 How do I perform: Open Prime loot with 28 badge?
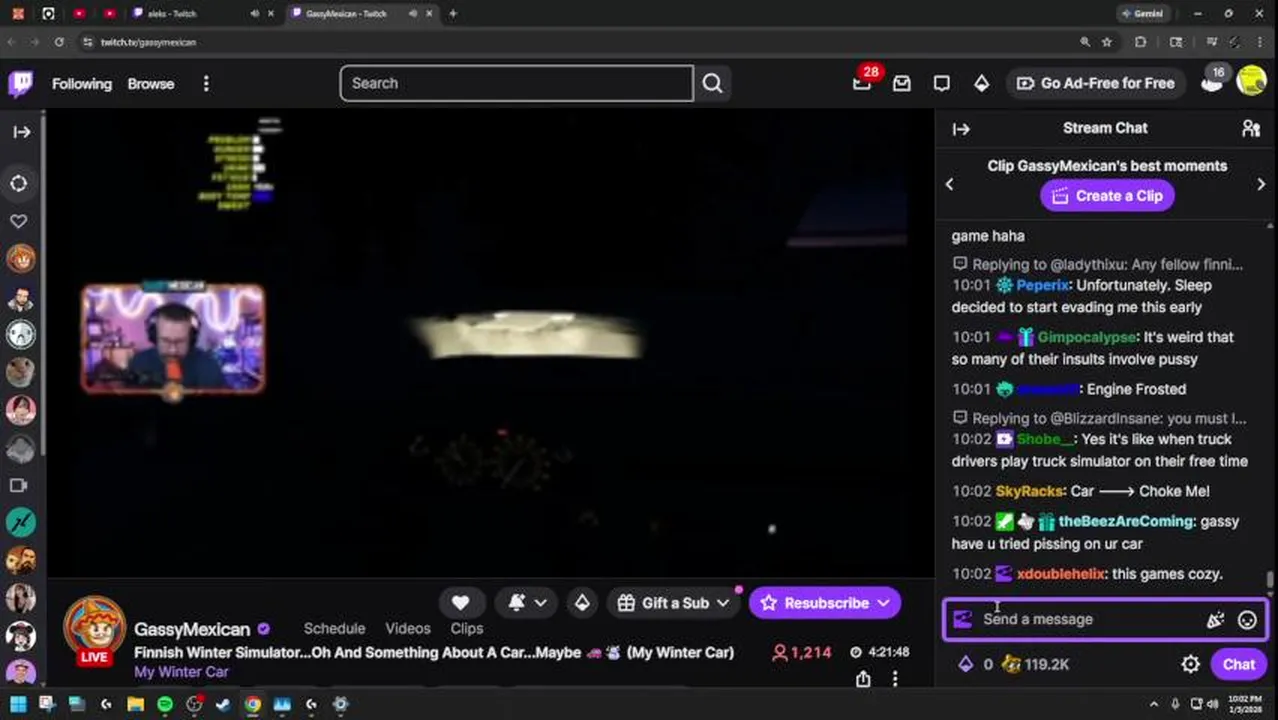tap(862, 83)
